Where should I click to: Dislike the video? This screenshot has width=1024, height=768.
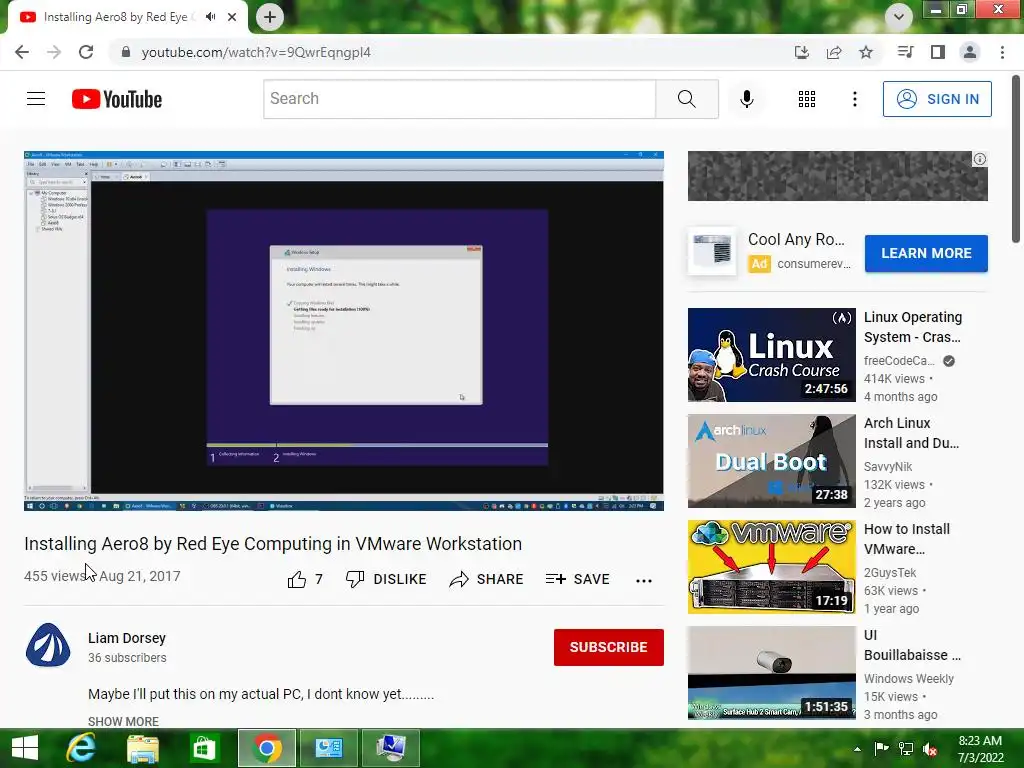(x=386, y=579)
